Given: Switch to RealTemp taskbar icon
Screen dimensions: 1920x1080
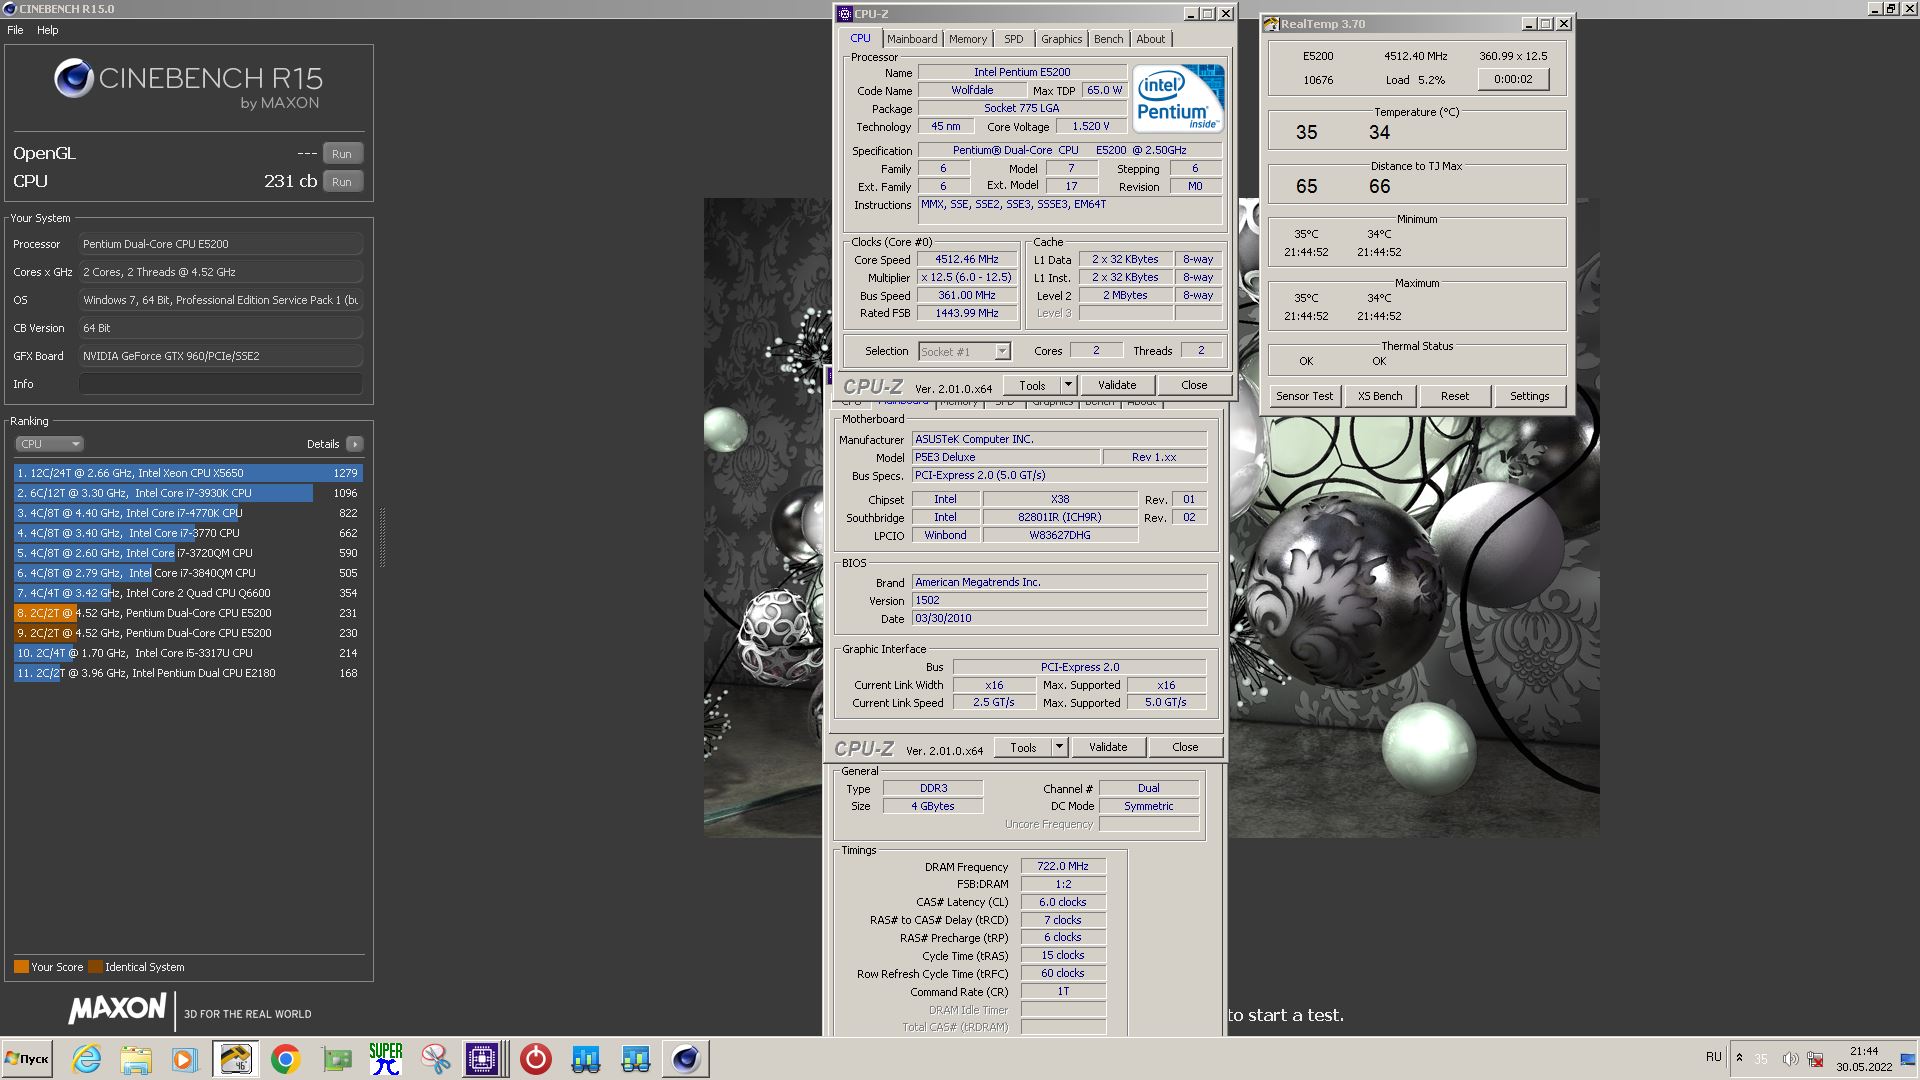Looking at the screenshot, I should (235, 1059).
